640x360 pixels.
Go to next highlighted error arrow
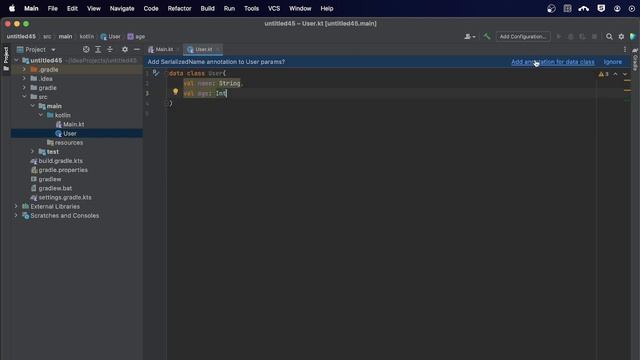[625, 74]
